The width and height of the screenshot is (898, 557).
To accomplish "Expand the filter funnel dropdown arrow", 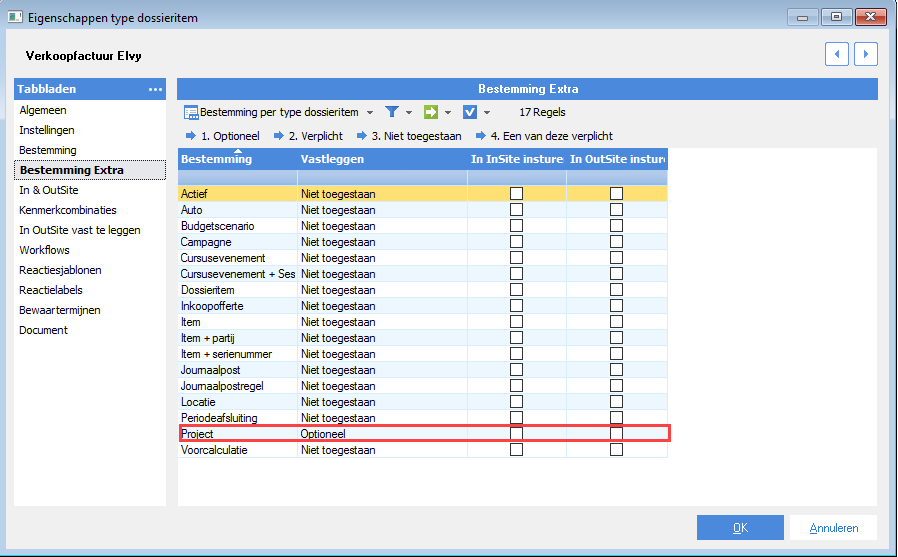I will pyautogui.click(x=409, y=113).
